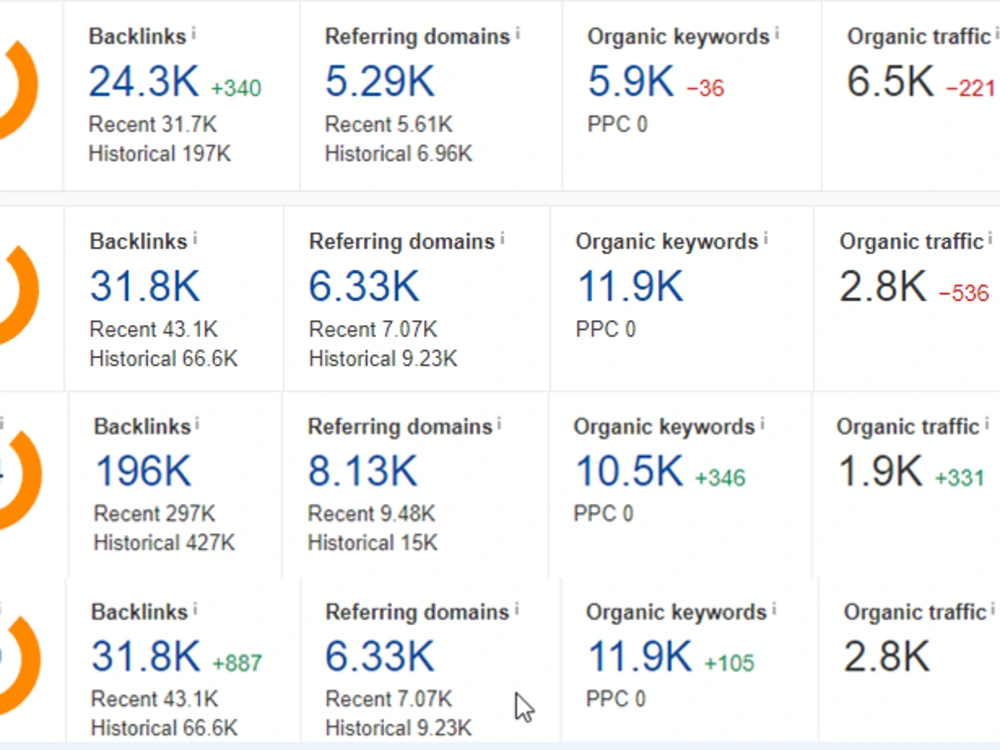Click info icon beside first row Organic keywords
The height and width of the screenshot is (750, 1000).
[777, 33]
